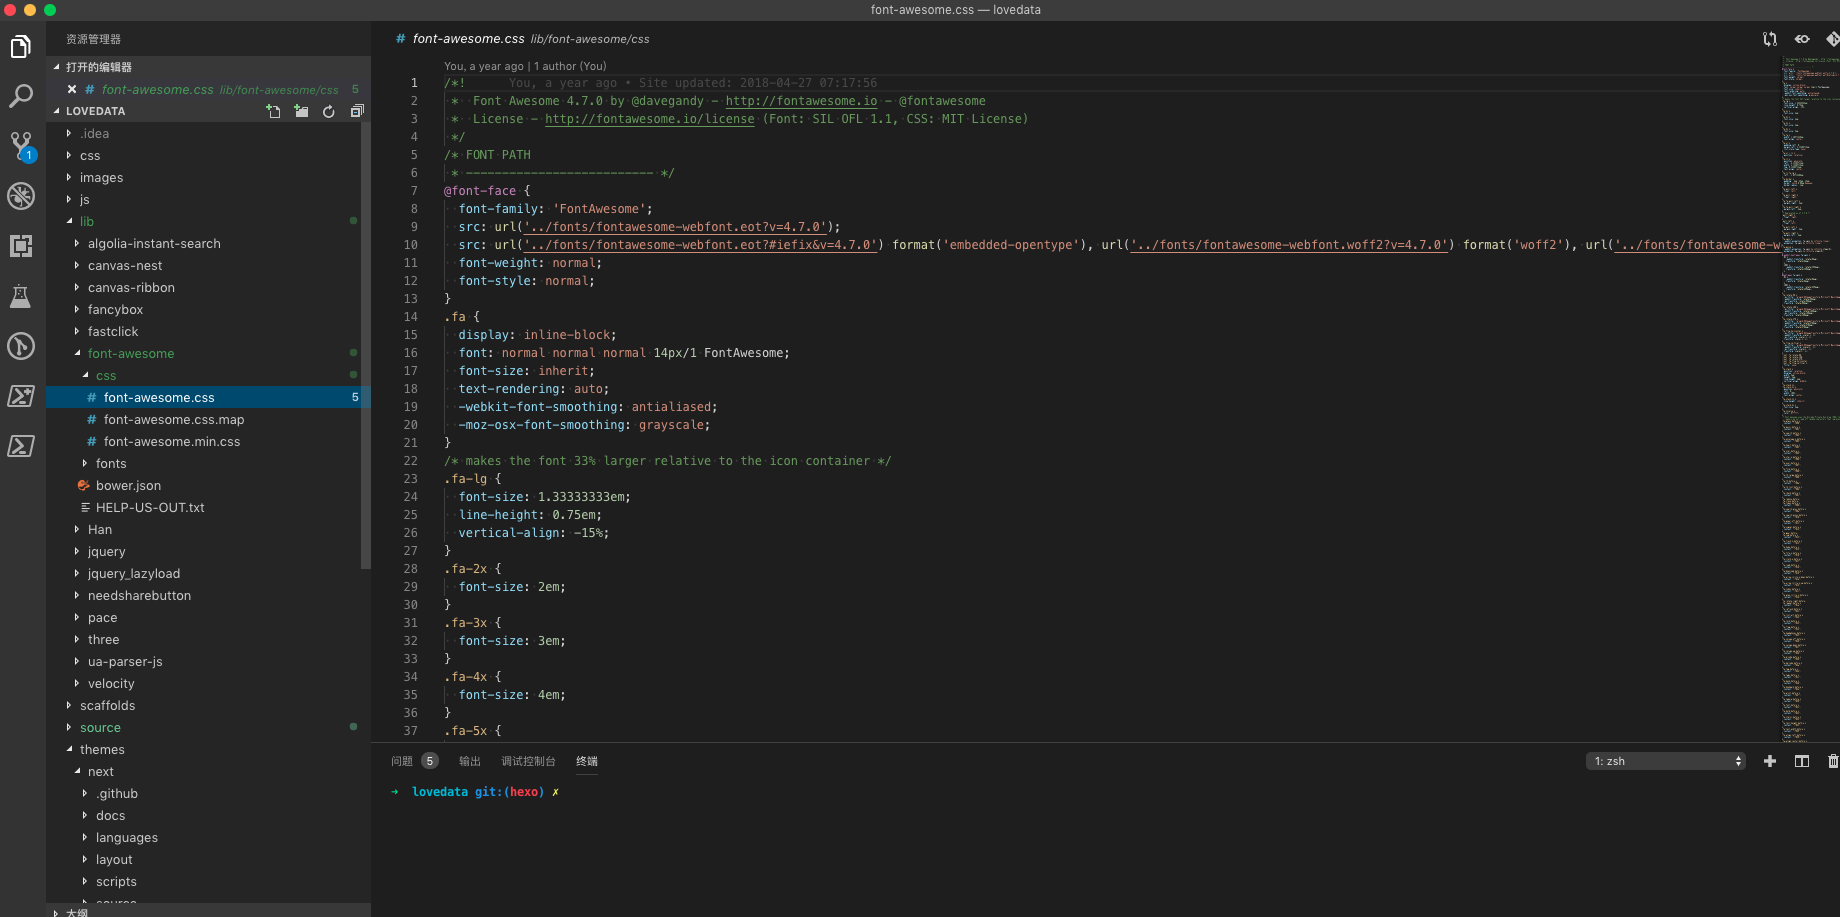Collapse all folders in LOVEDATA explorer
The height and width of the screenshot is (917, 1840).
[357, 111]
